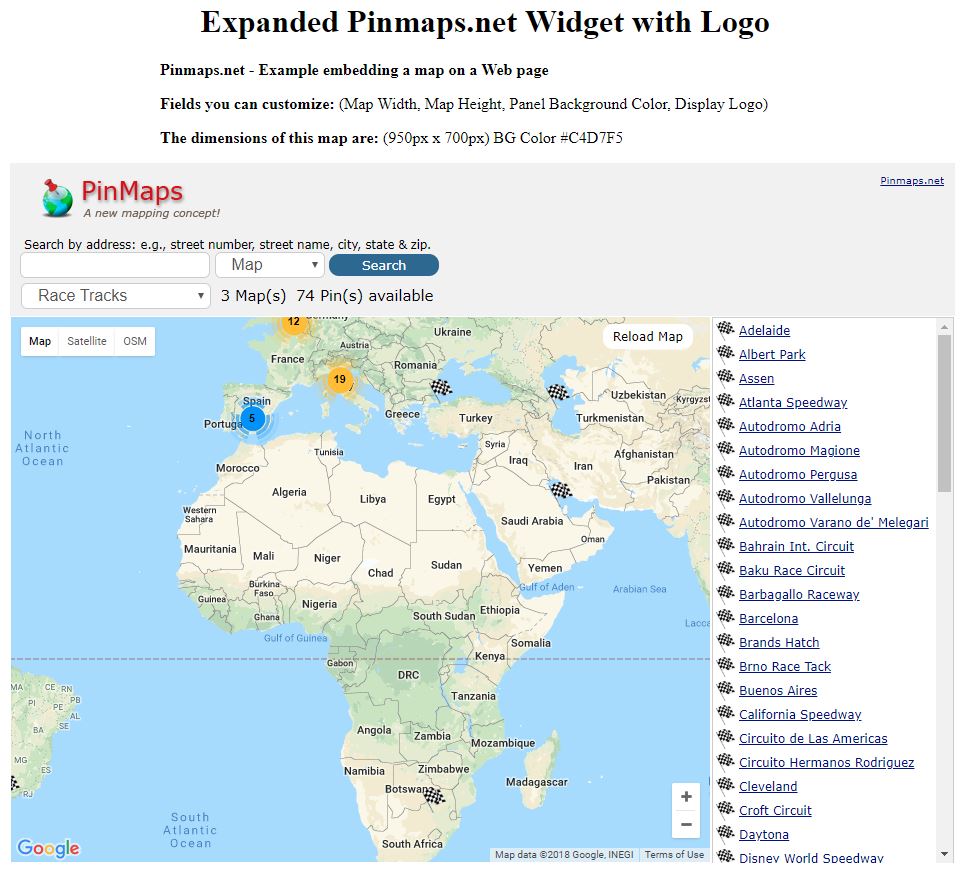This screenshot has width=965, height=870.
Task: Open the Autodromo Vallelunga link
Action: click(805, 498)
